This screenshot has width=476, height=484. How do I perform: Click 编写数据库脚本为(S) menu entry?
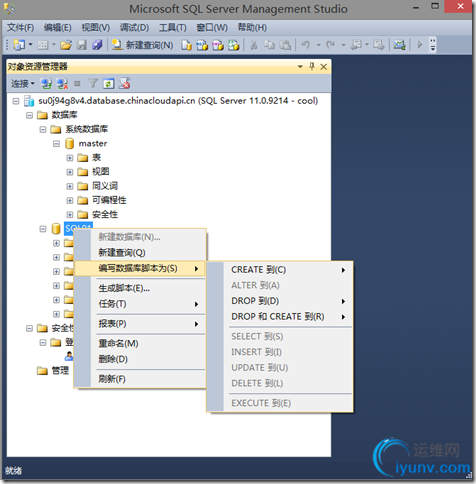(140, 268)
